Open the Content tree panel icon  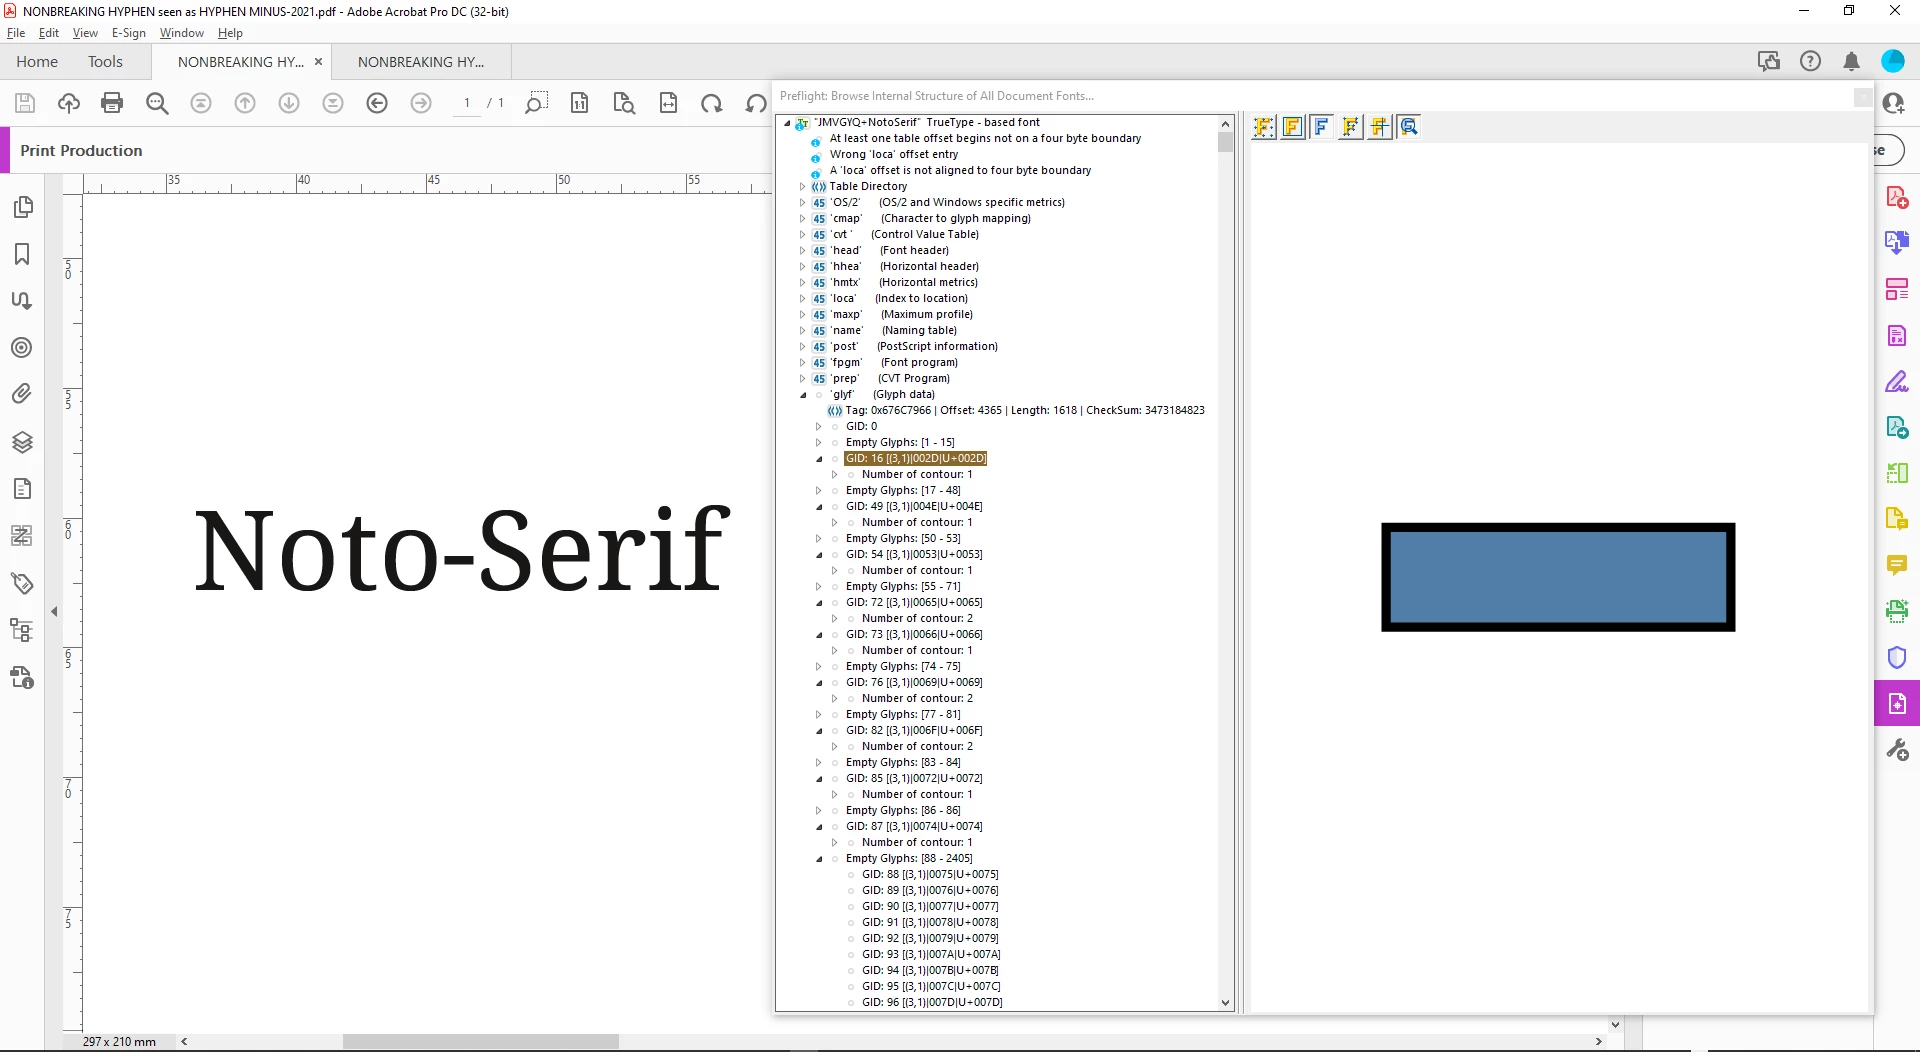pos(22,630)
